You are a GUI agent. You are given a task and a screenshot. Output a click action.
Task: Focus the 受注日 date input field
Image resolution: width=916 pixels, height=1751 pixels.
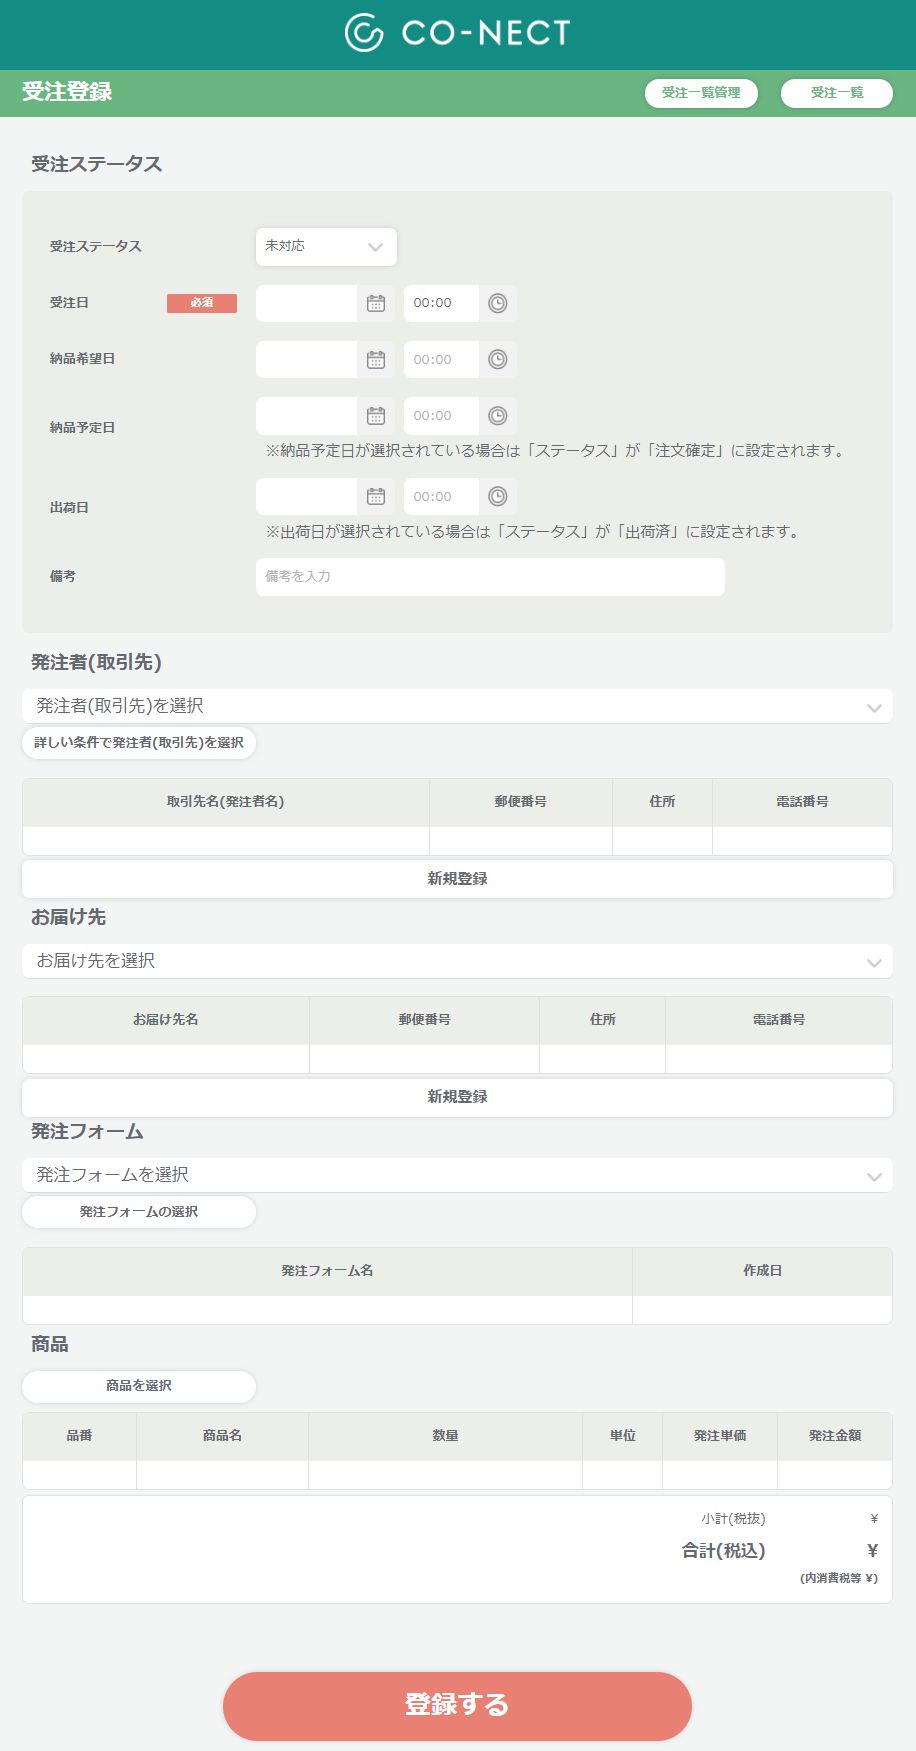[306, 303]
